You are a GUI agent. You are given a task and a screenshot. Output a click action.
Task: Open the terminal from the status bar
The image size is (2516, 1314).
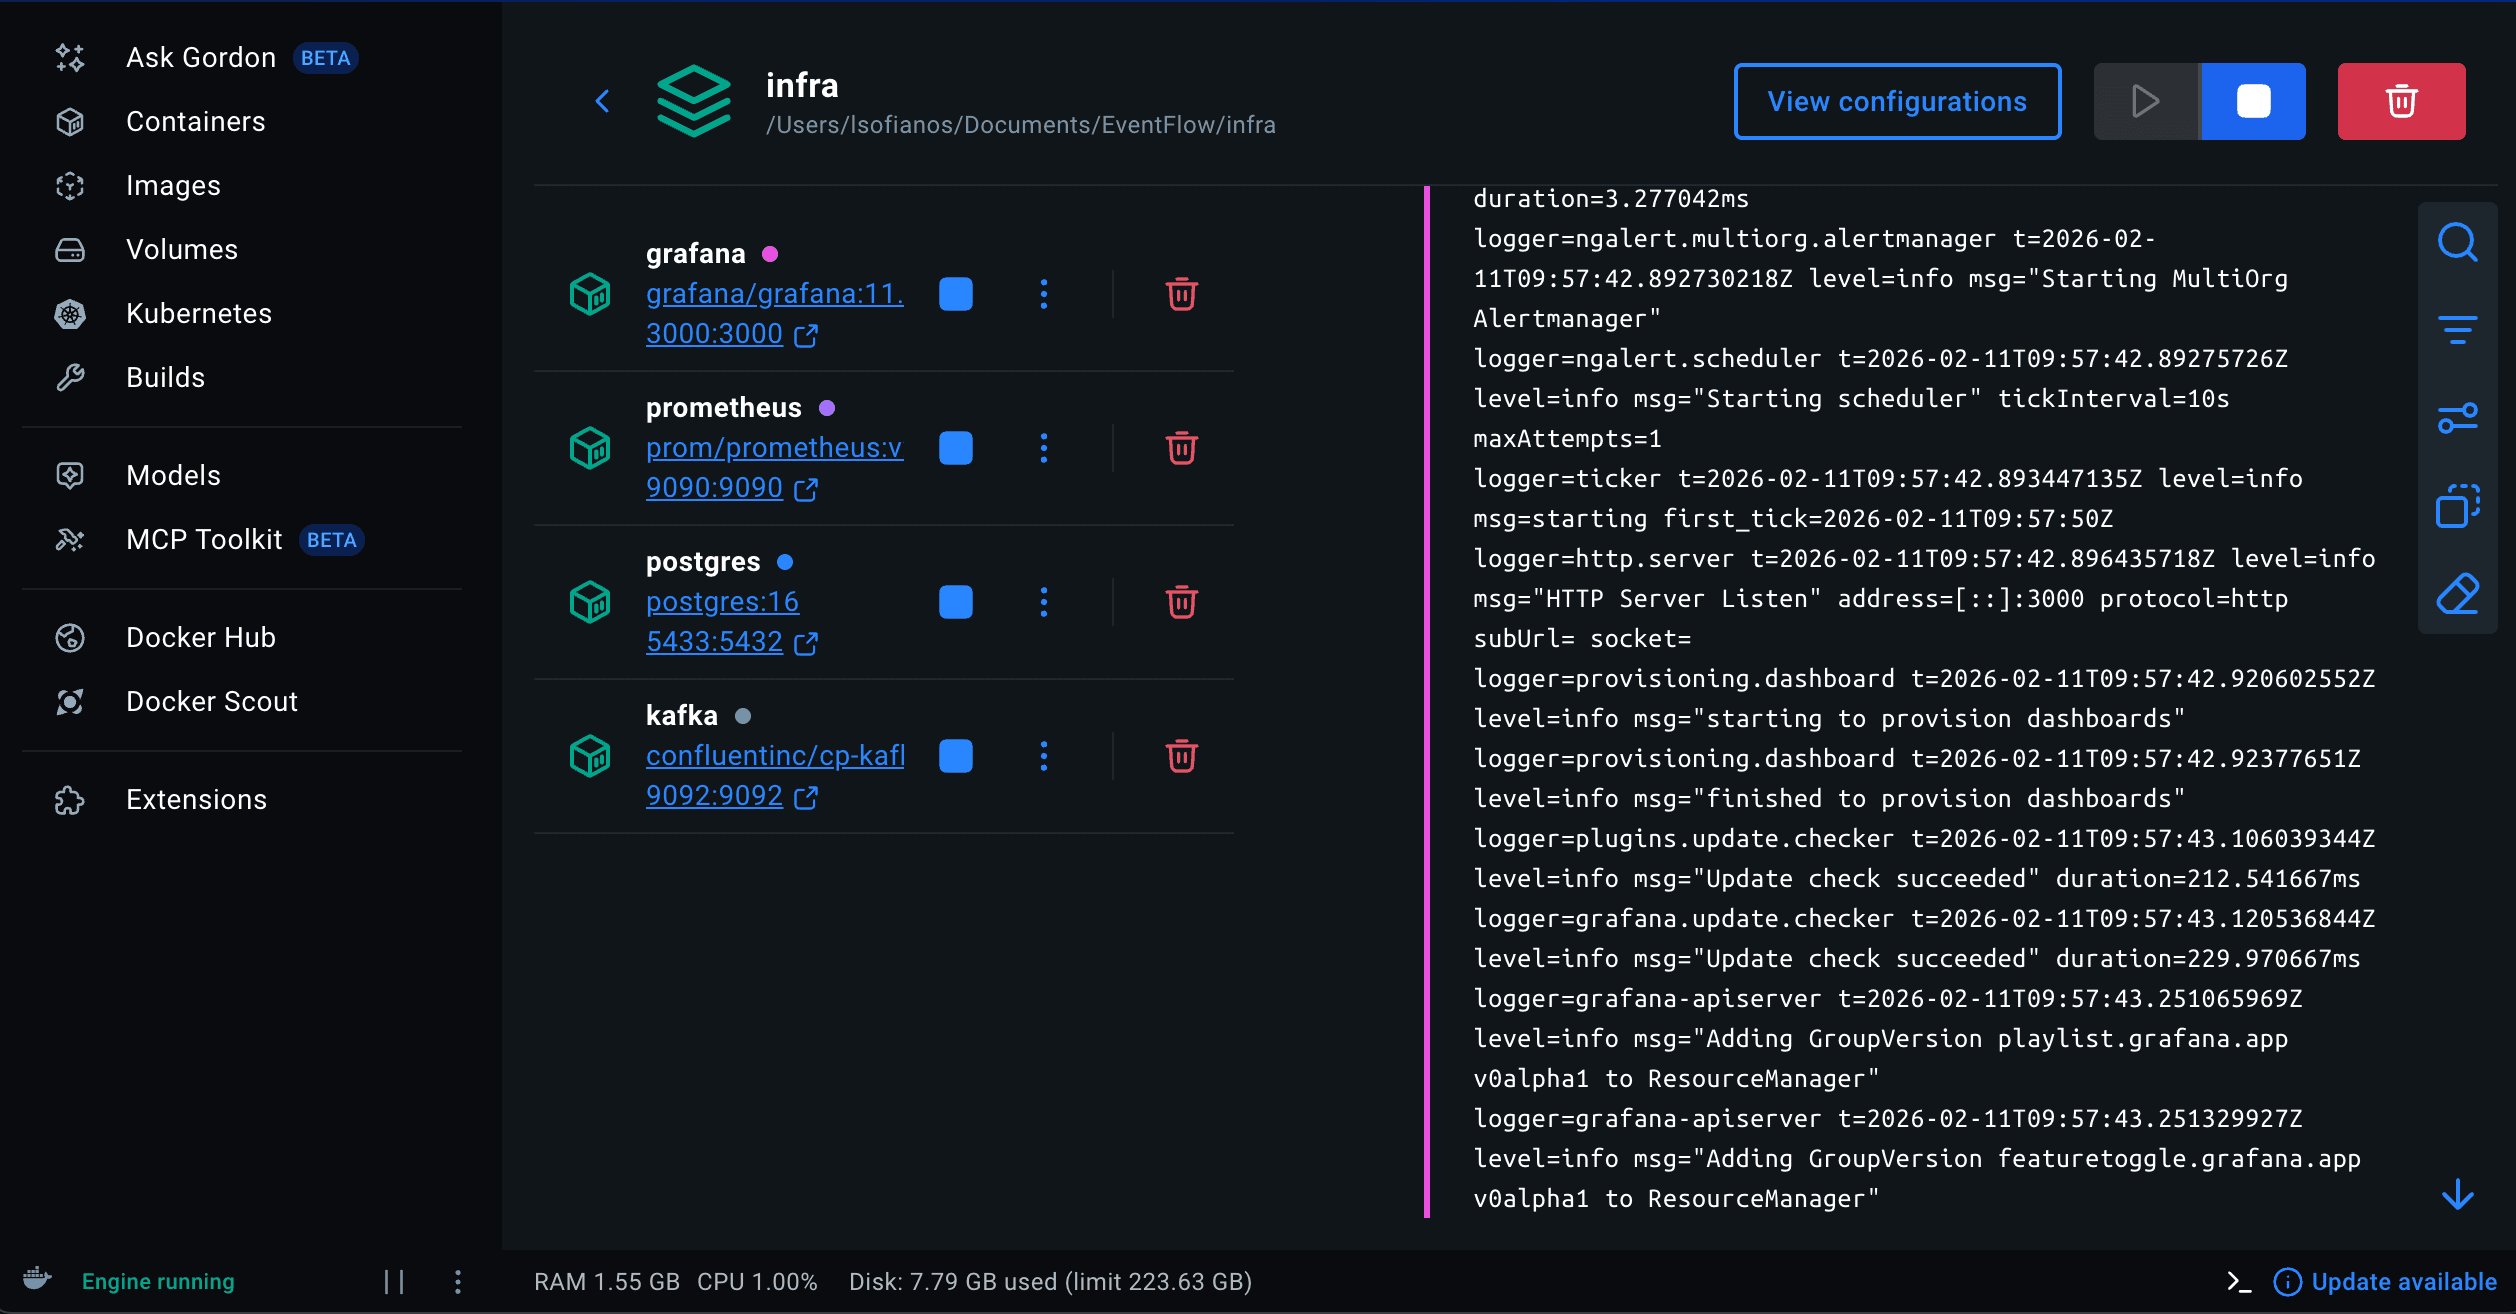[x=2240, y=1281]
